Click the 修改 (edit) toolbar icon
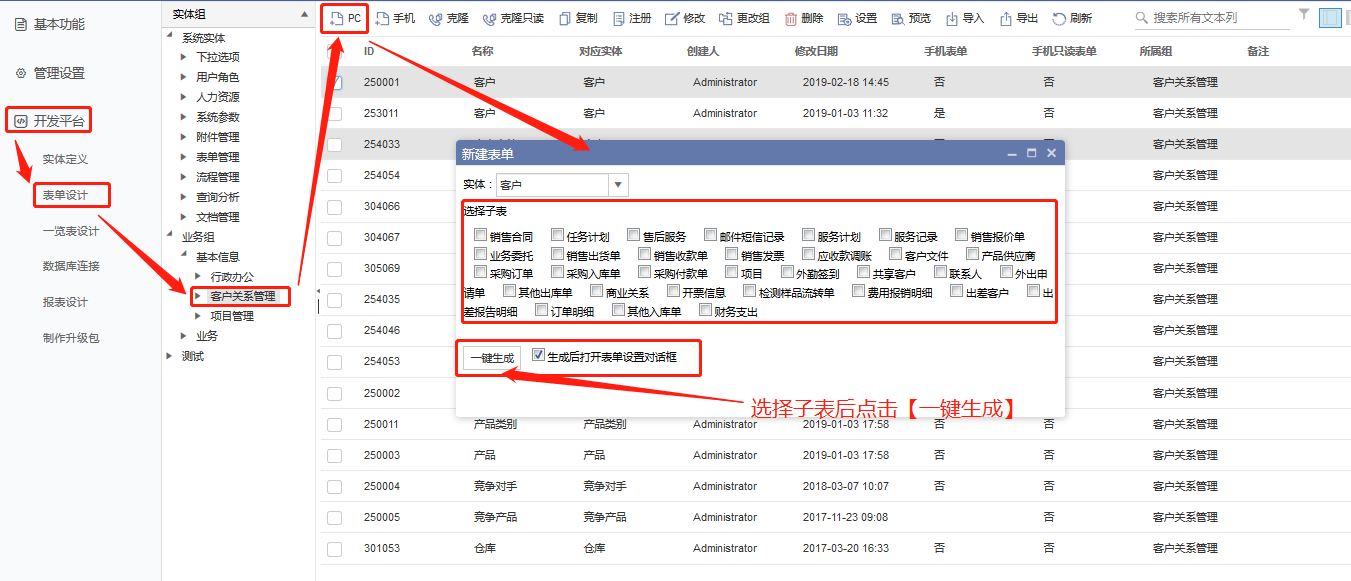Viewport: 1351px width, 581px height. pyautogui.click(x=672, y=18)
